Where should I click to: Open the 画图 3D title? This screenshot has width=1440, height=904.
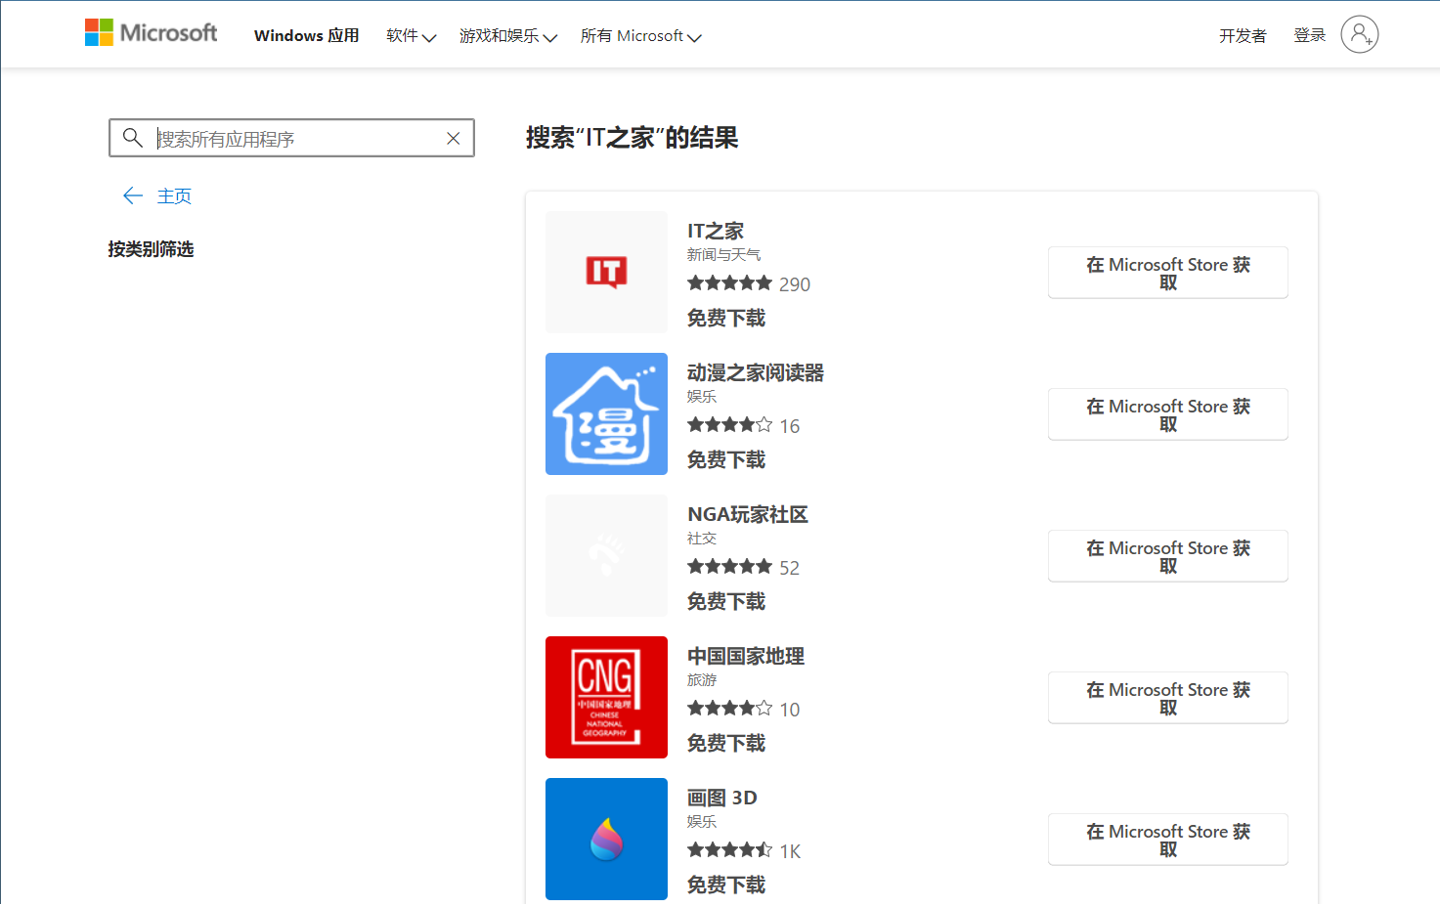click(x=722, y=798)
